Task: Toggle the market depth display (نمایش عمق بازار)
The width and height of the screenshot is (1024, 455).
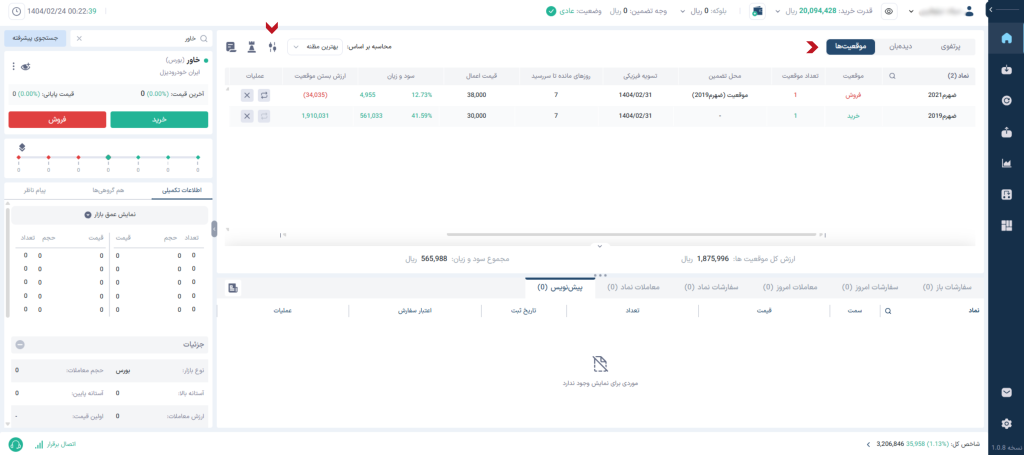Action: pyautogui.click(x=87, y=214)
